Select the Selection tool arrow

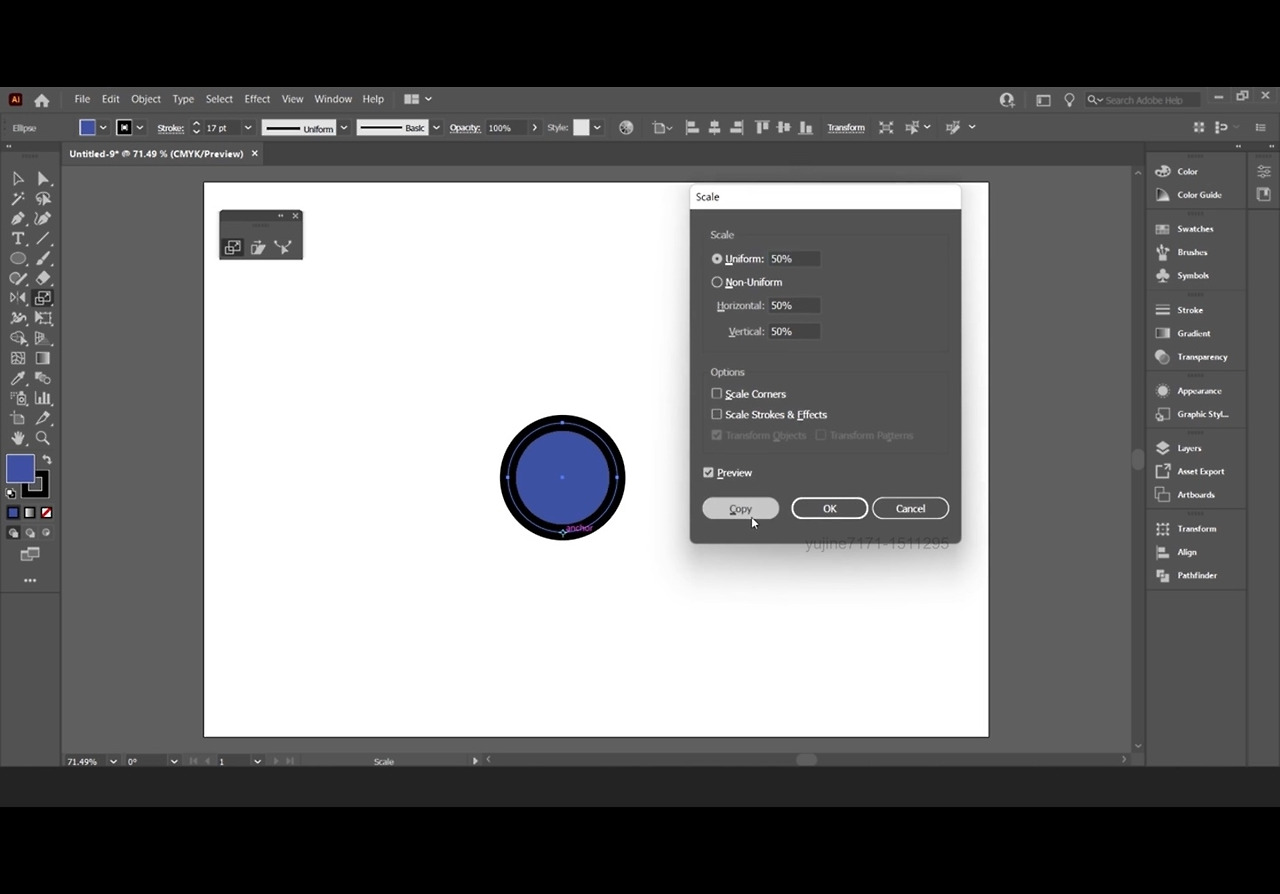tap(18, 178)
